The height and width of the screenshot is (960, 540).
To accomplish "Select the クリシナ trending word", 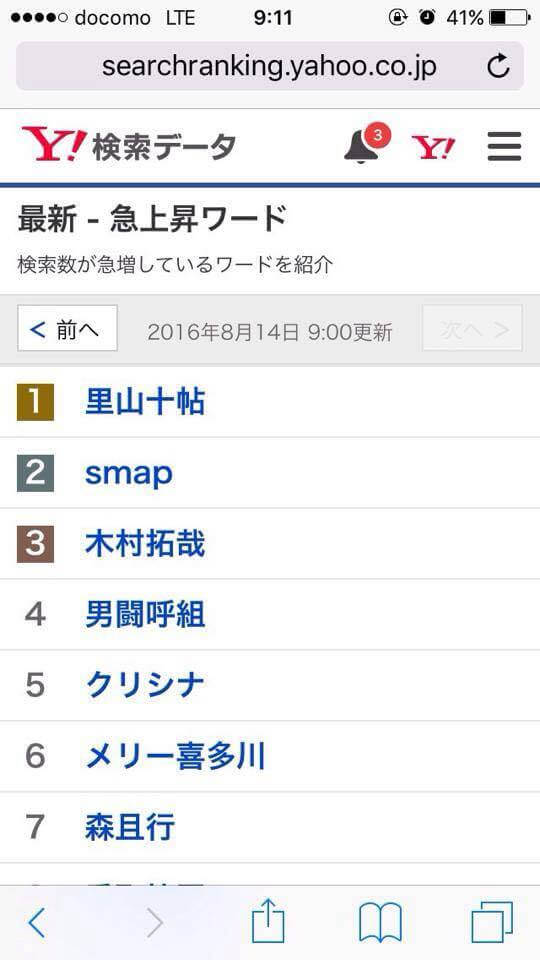I will (145, 685).
